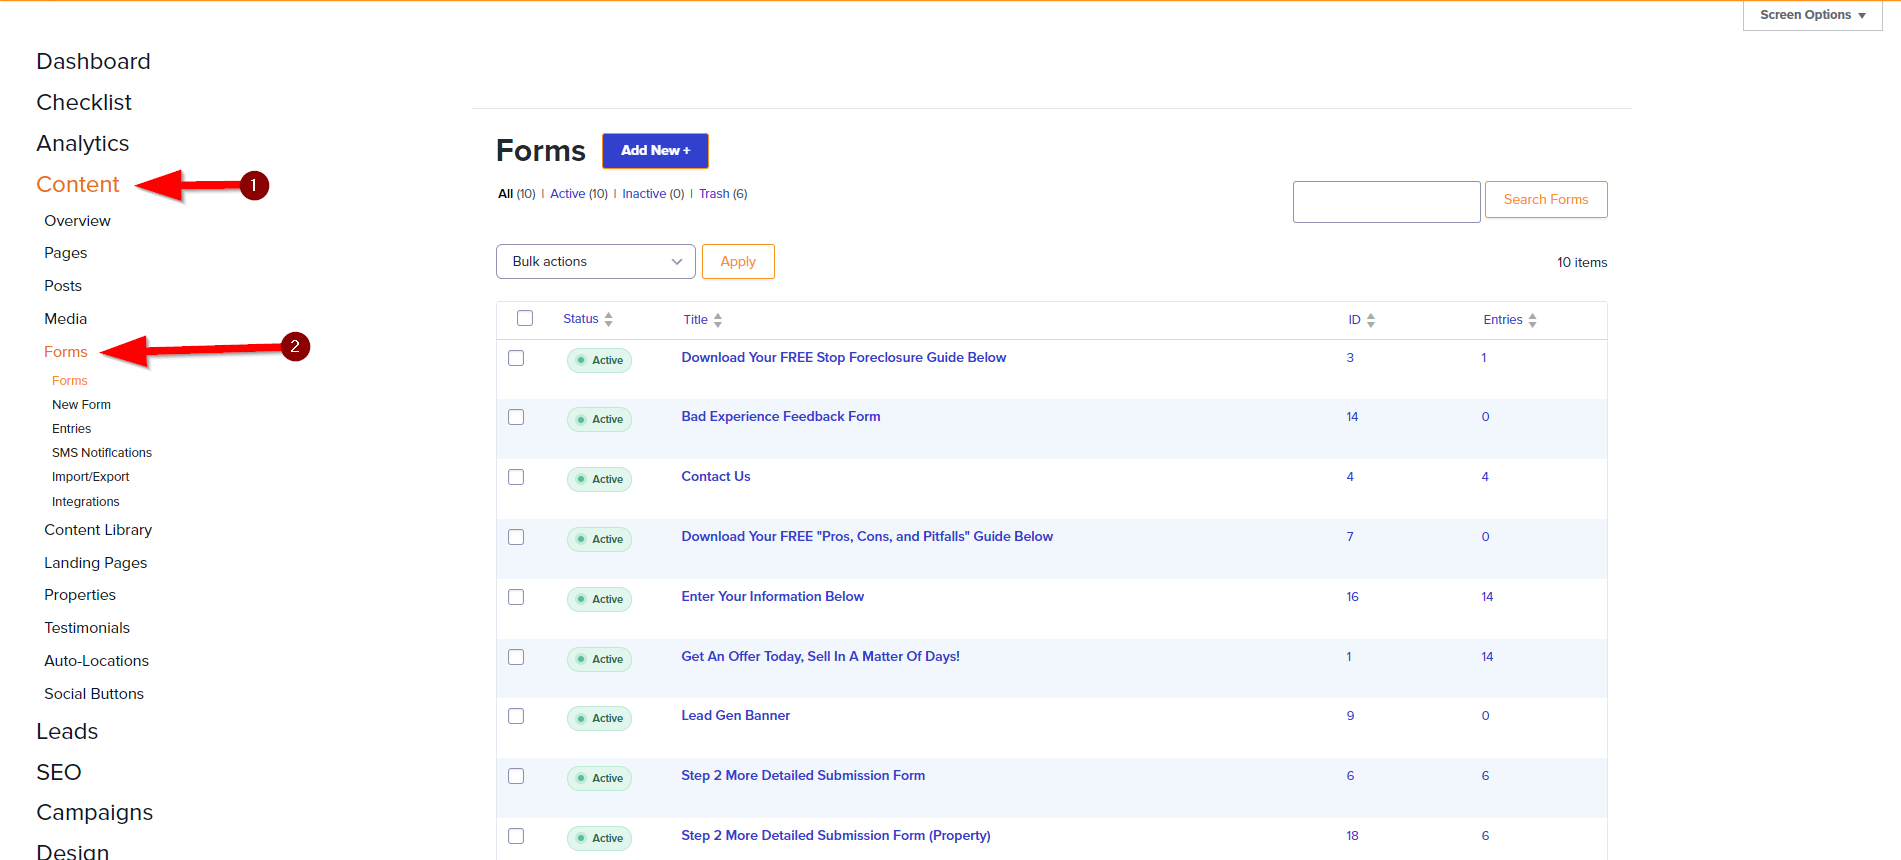Click the Title column sort arrows

717,321
